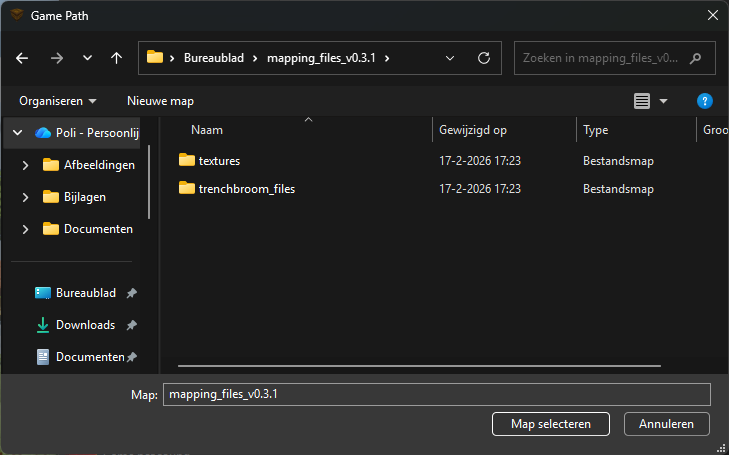
Task: Confirm with Map selecteren button
Action: pyautogui.click(x=551, y=424)
